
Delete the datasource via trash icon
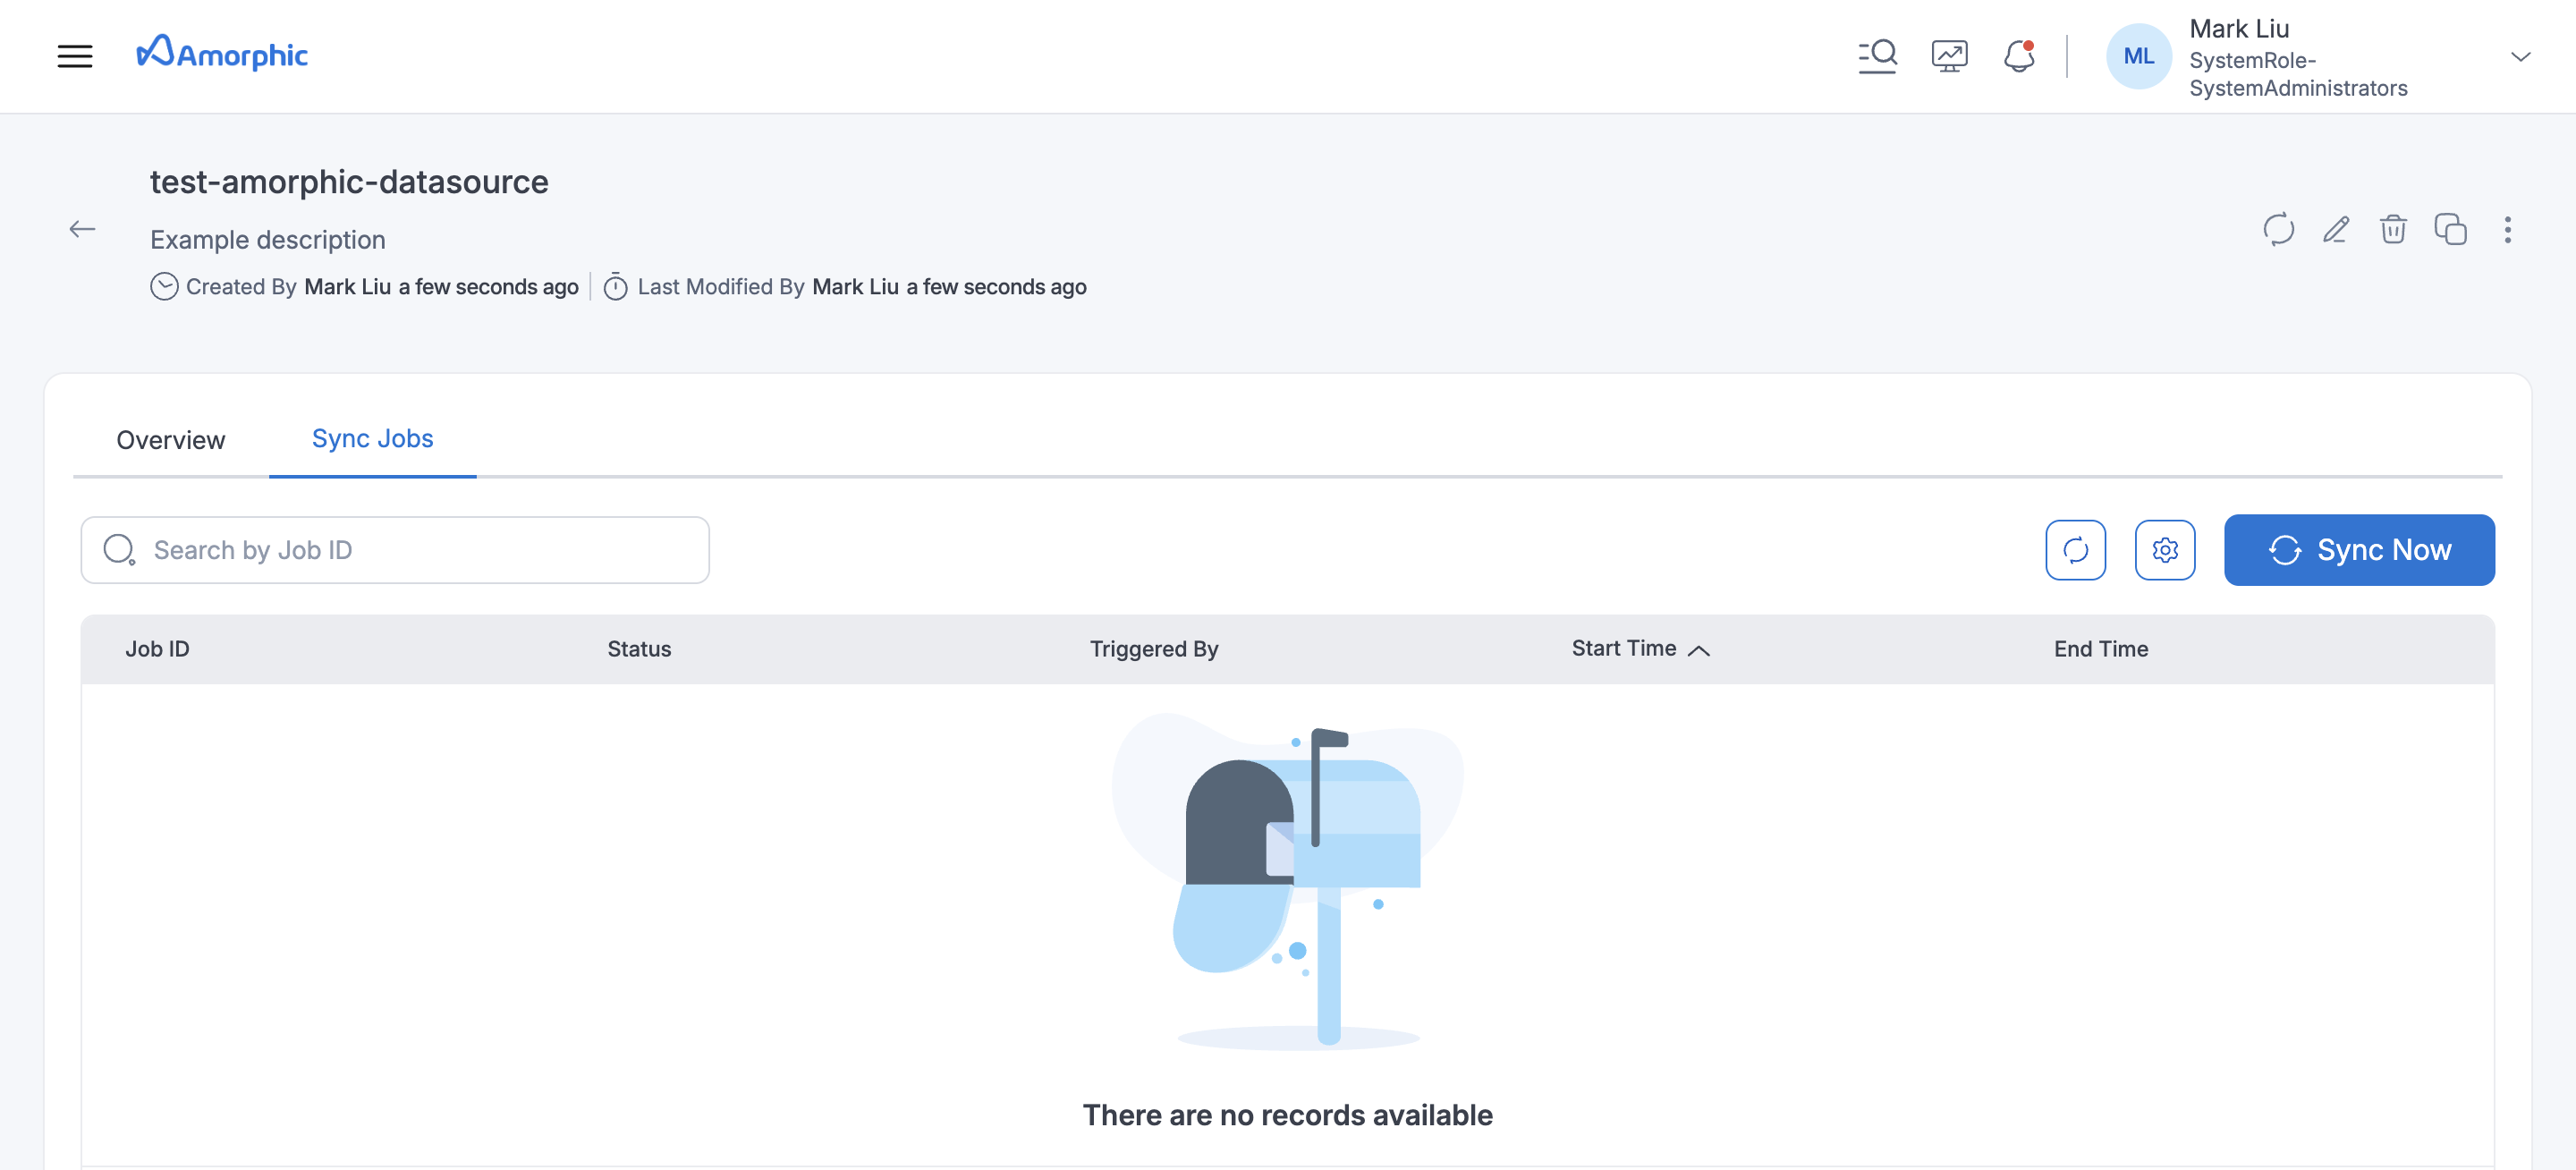[2394, 230]
